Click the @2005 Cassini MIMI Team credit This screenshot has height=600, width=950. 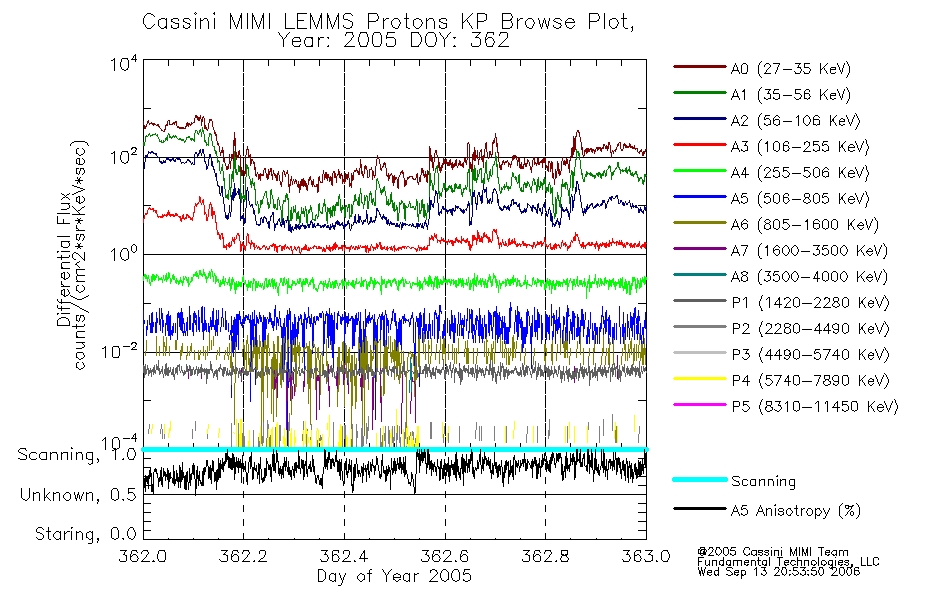[772, 552]
